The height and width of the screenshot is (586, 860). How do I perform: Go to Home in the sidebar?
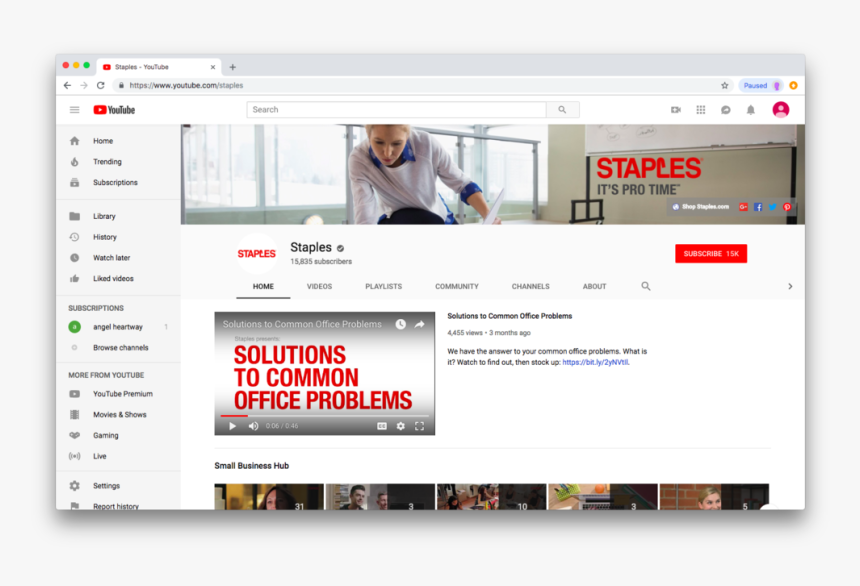[118, 141]
